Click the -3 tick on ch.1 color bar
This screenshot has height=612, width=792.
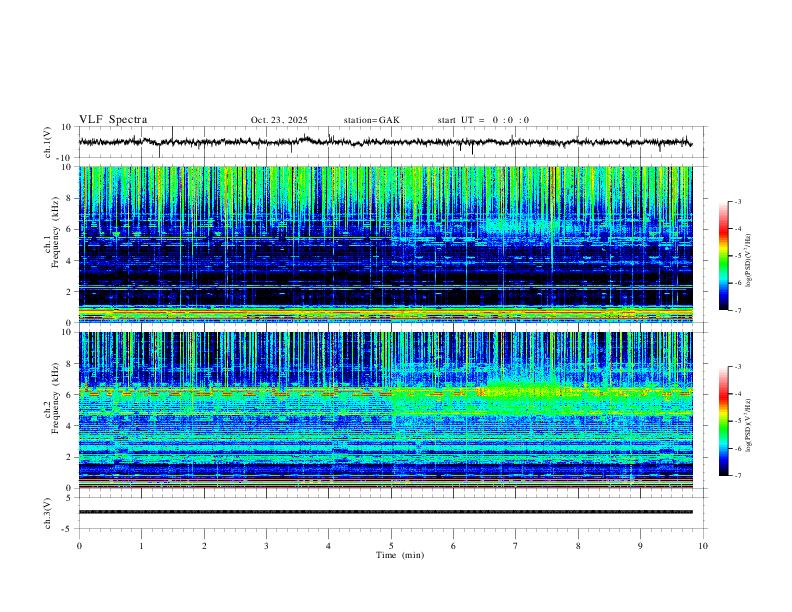tap(738, 202)
